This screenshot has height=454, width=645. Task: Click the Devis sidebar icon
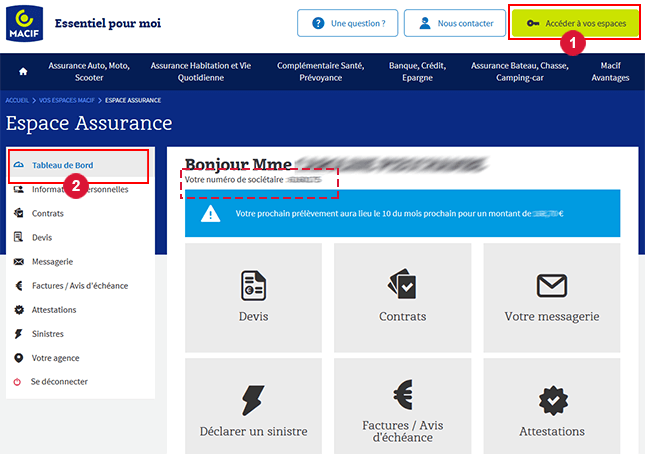[x=19, y=237]
